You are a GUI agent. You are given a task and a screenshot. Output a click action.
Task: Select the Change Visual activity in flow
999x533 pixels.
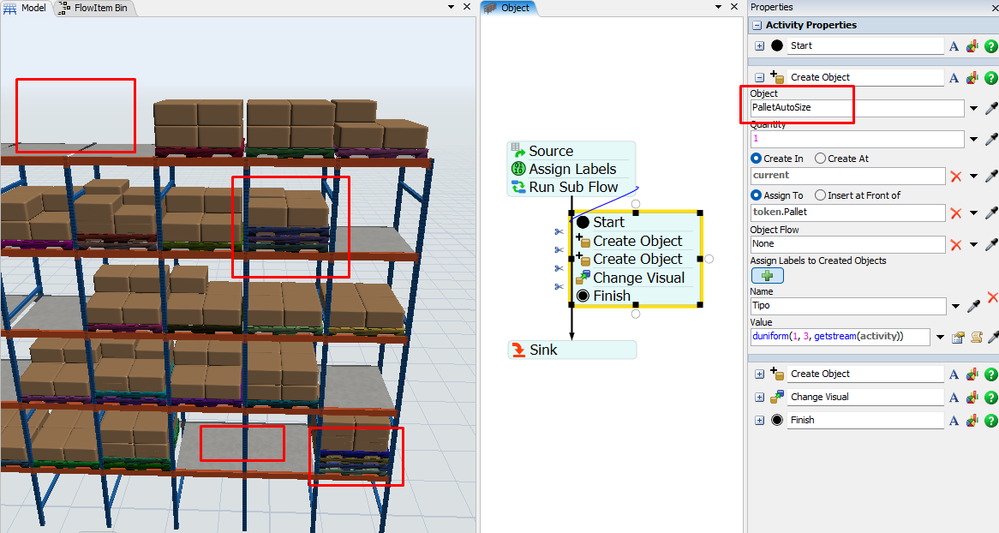pos(636,278)
